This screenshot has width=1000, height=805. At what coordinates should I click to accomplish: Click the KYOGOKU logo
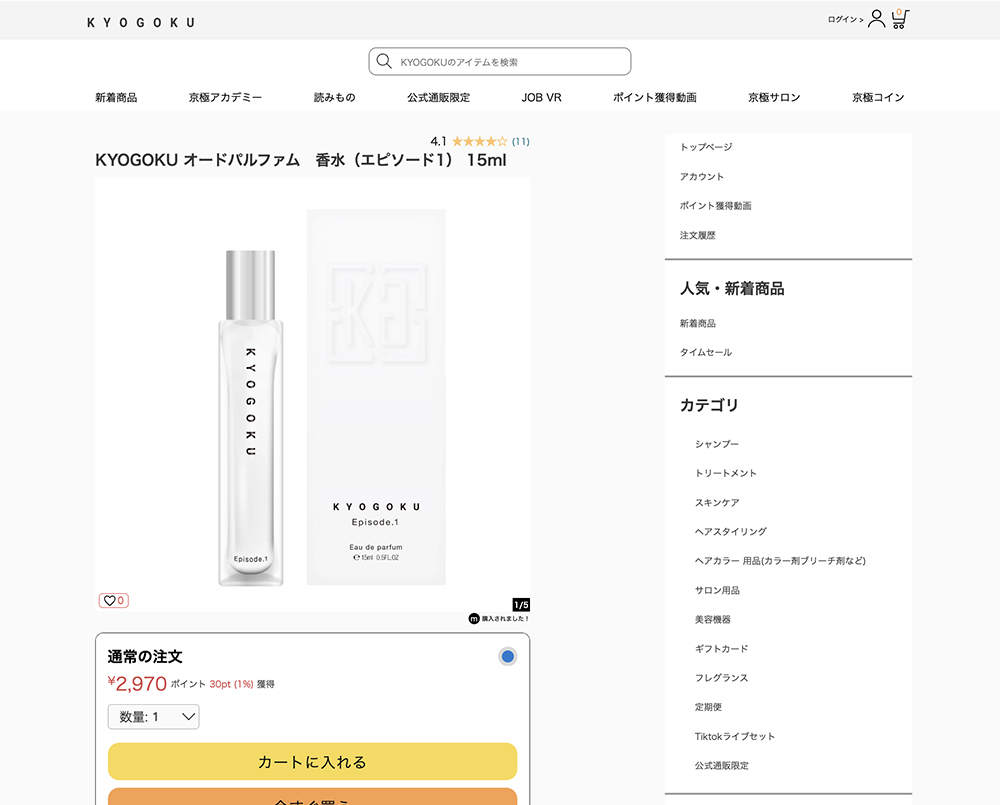(x=141, y=22)
